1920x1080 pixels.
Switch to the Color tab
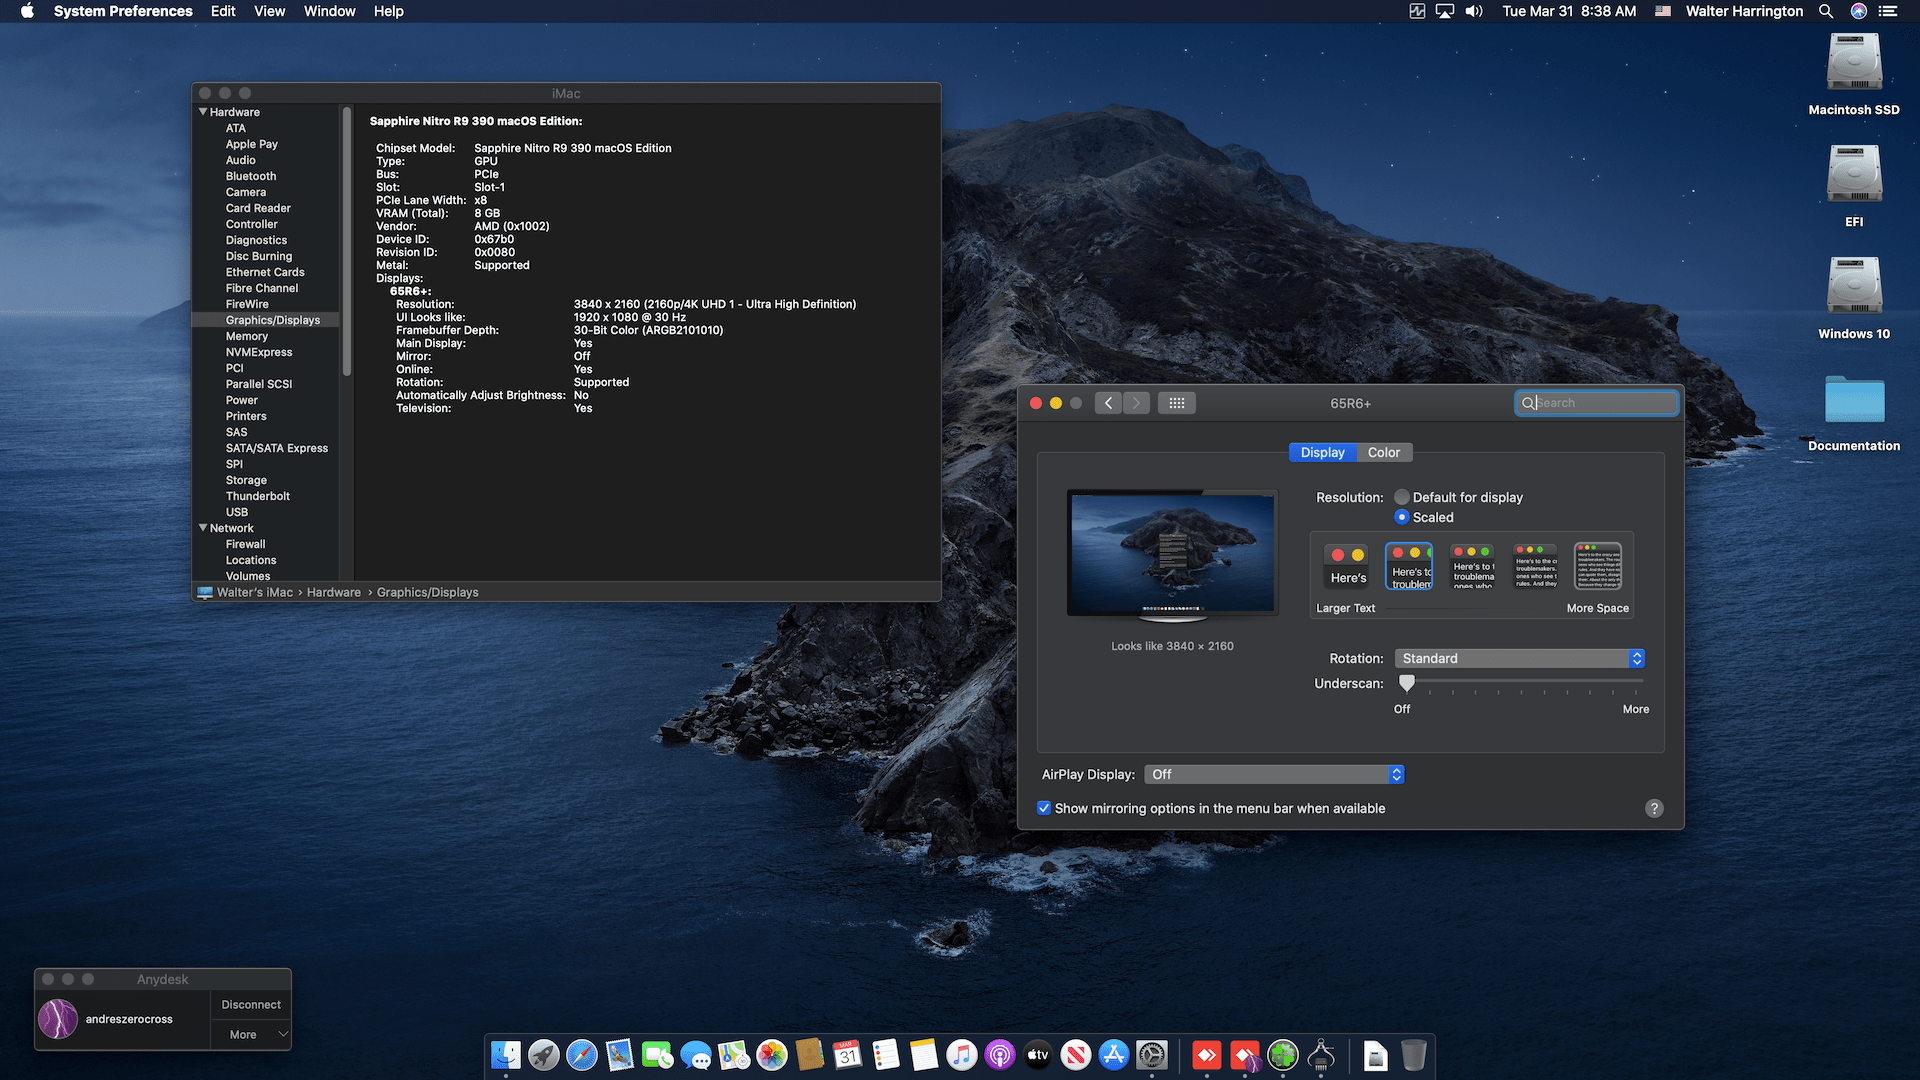click(1384, 452)
